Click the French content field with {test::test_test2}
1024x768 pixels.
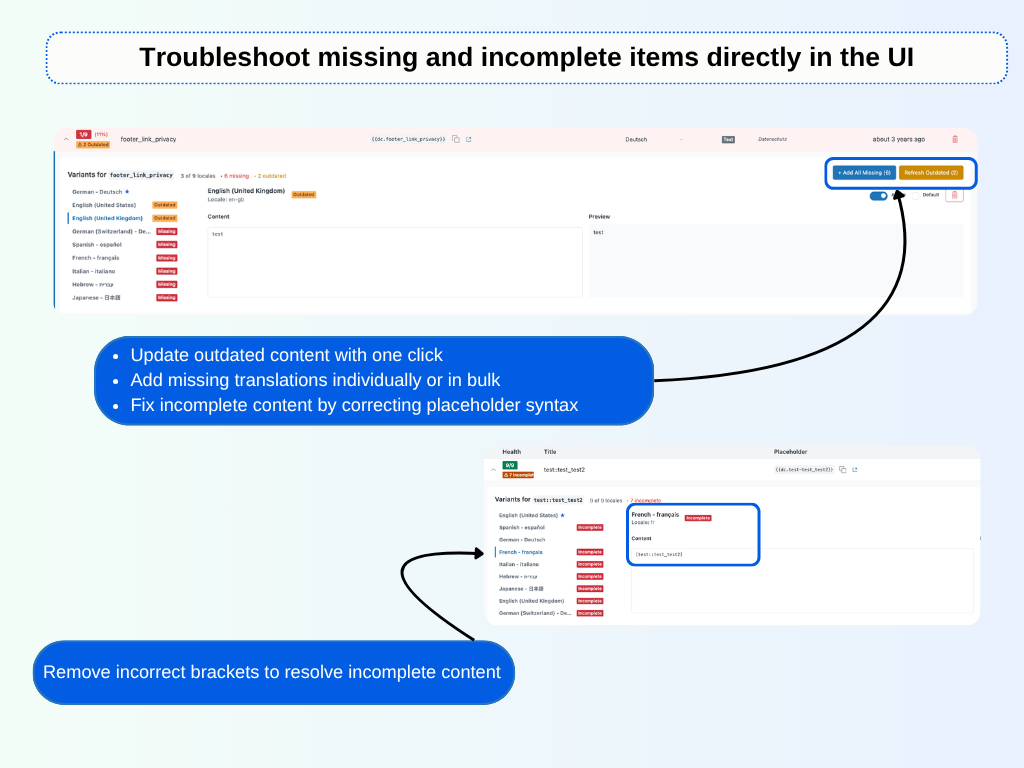[x=802, y=580]
